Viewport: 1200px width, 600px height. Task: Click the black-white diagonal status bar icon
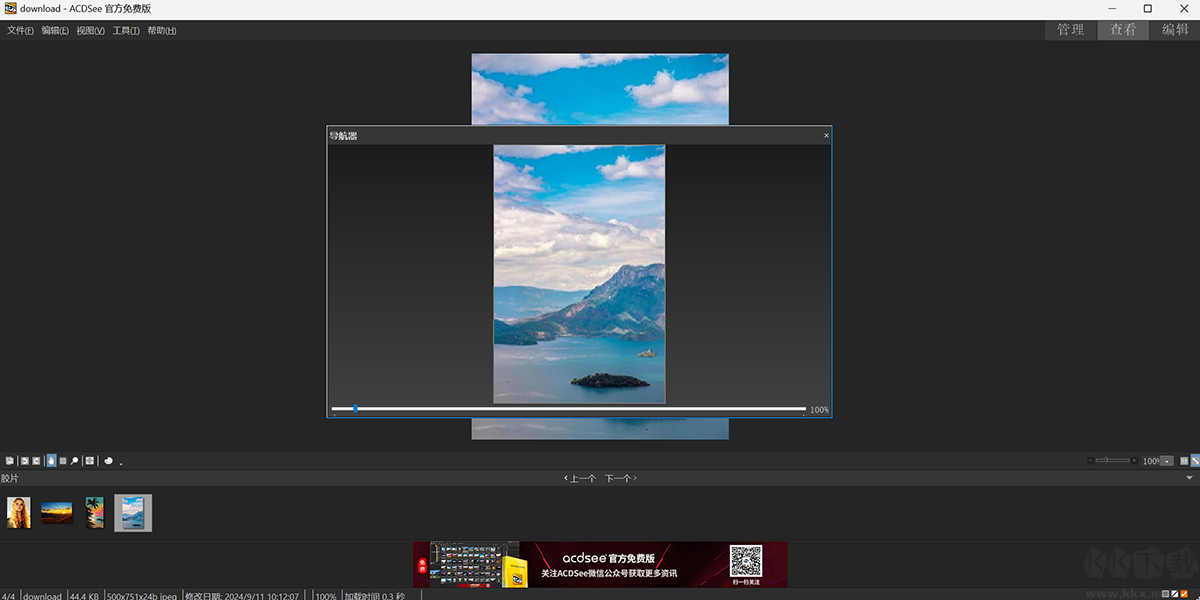[1175, 595]
